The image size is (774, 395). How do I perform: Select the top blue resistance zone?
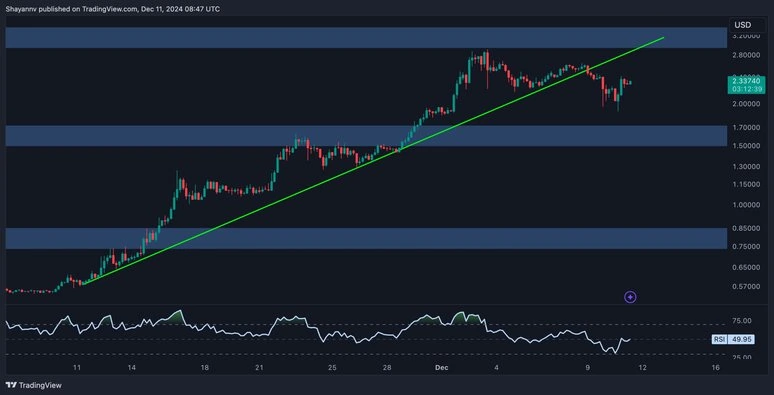(366, 38)
